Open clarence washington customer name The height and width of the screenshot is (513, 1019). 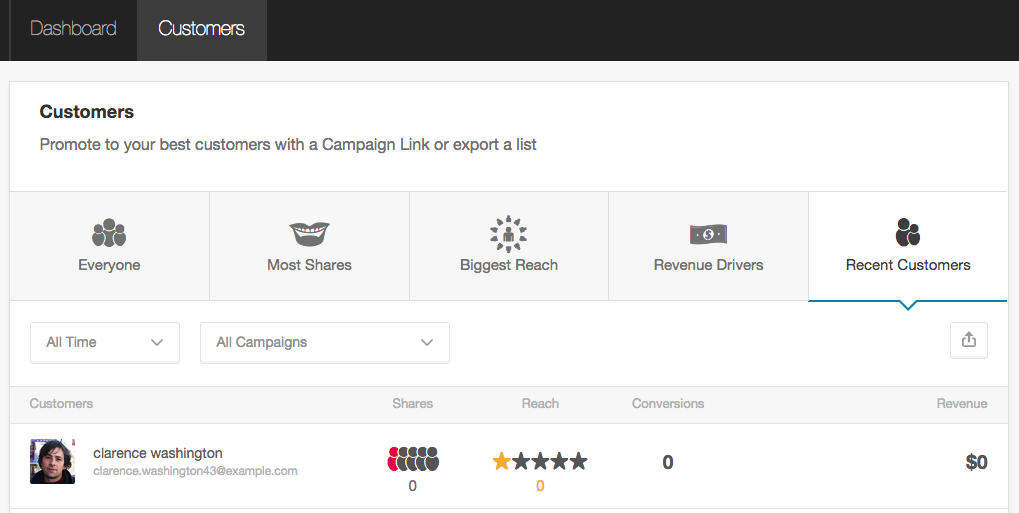(x=158, y=453)
